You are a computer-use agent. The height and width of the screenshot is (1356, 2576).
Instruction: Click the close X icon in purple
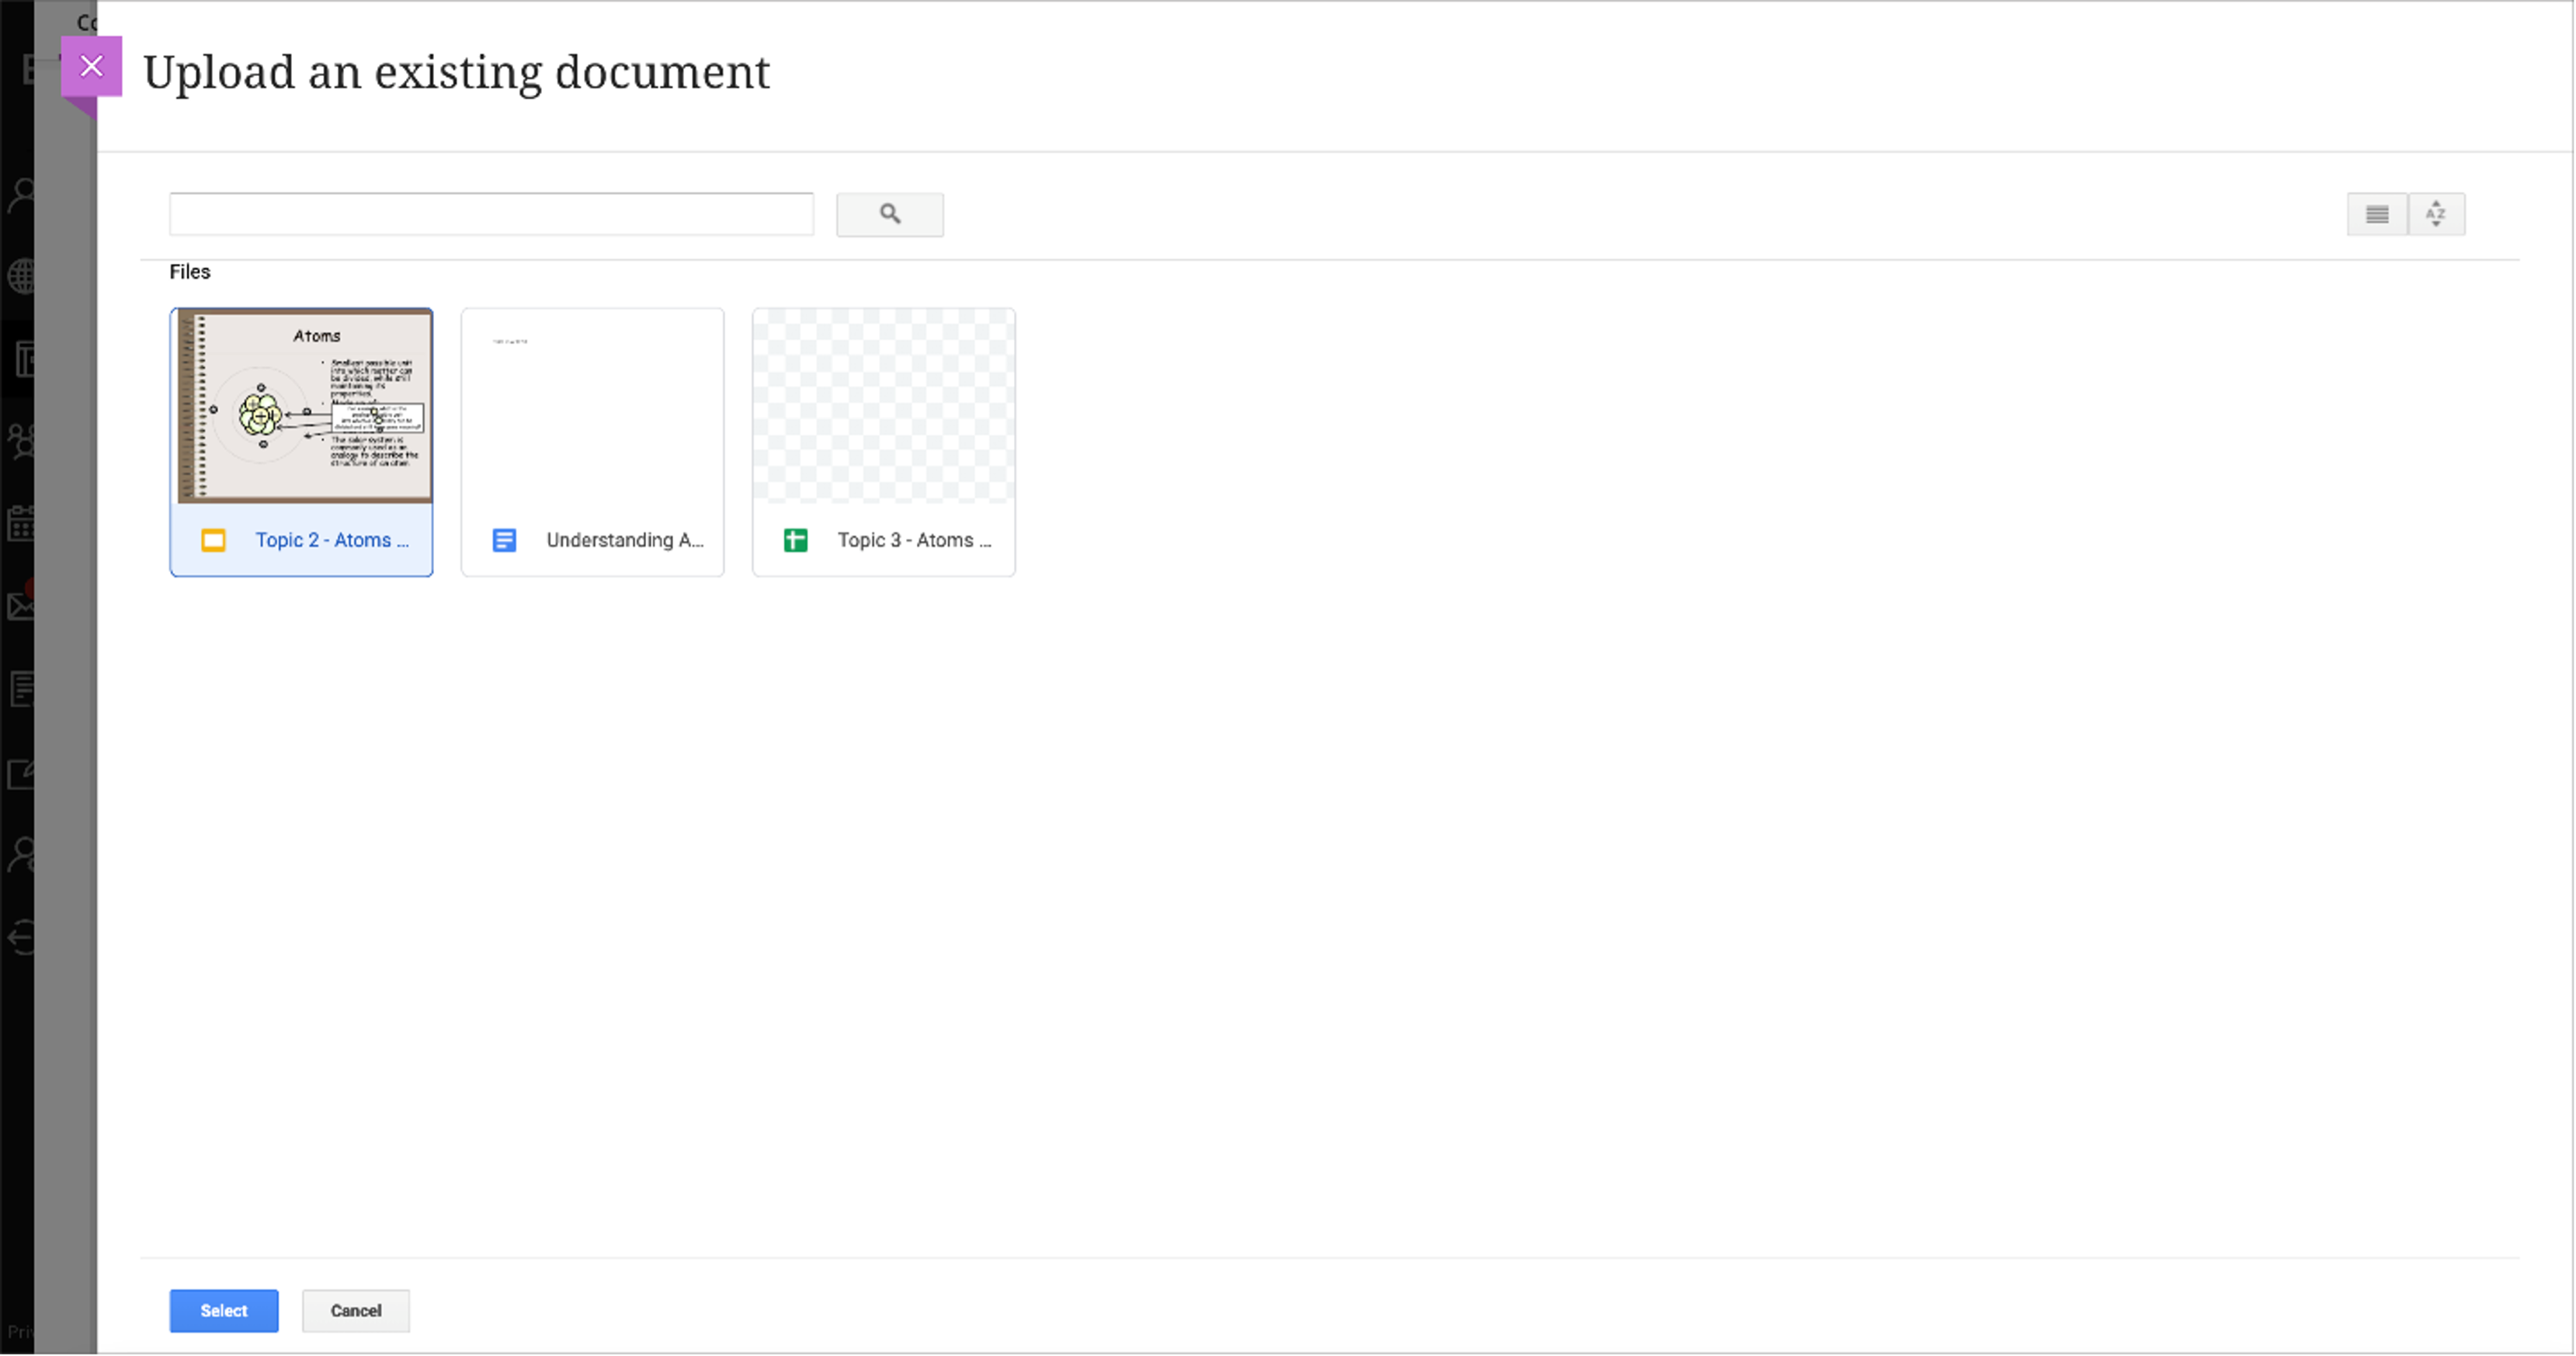coord(92,64)
